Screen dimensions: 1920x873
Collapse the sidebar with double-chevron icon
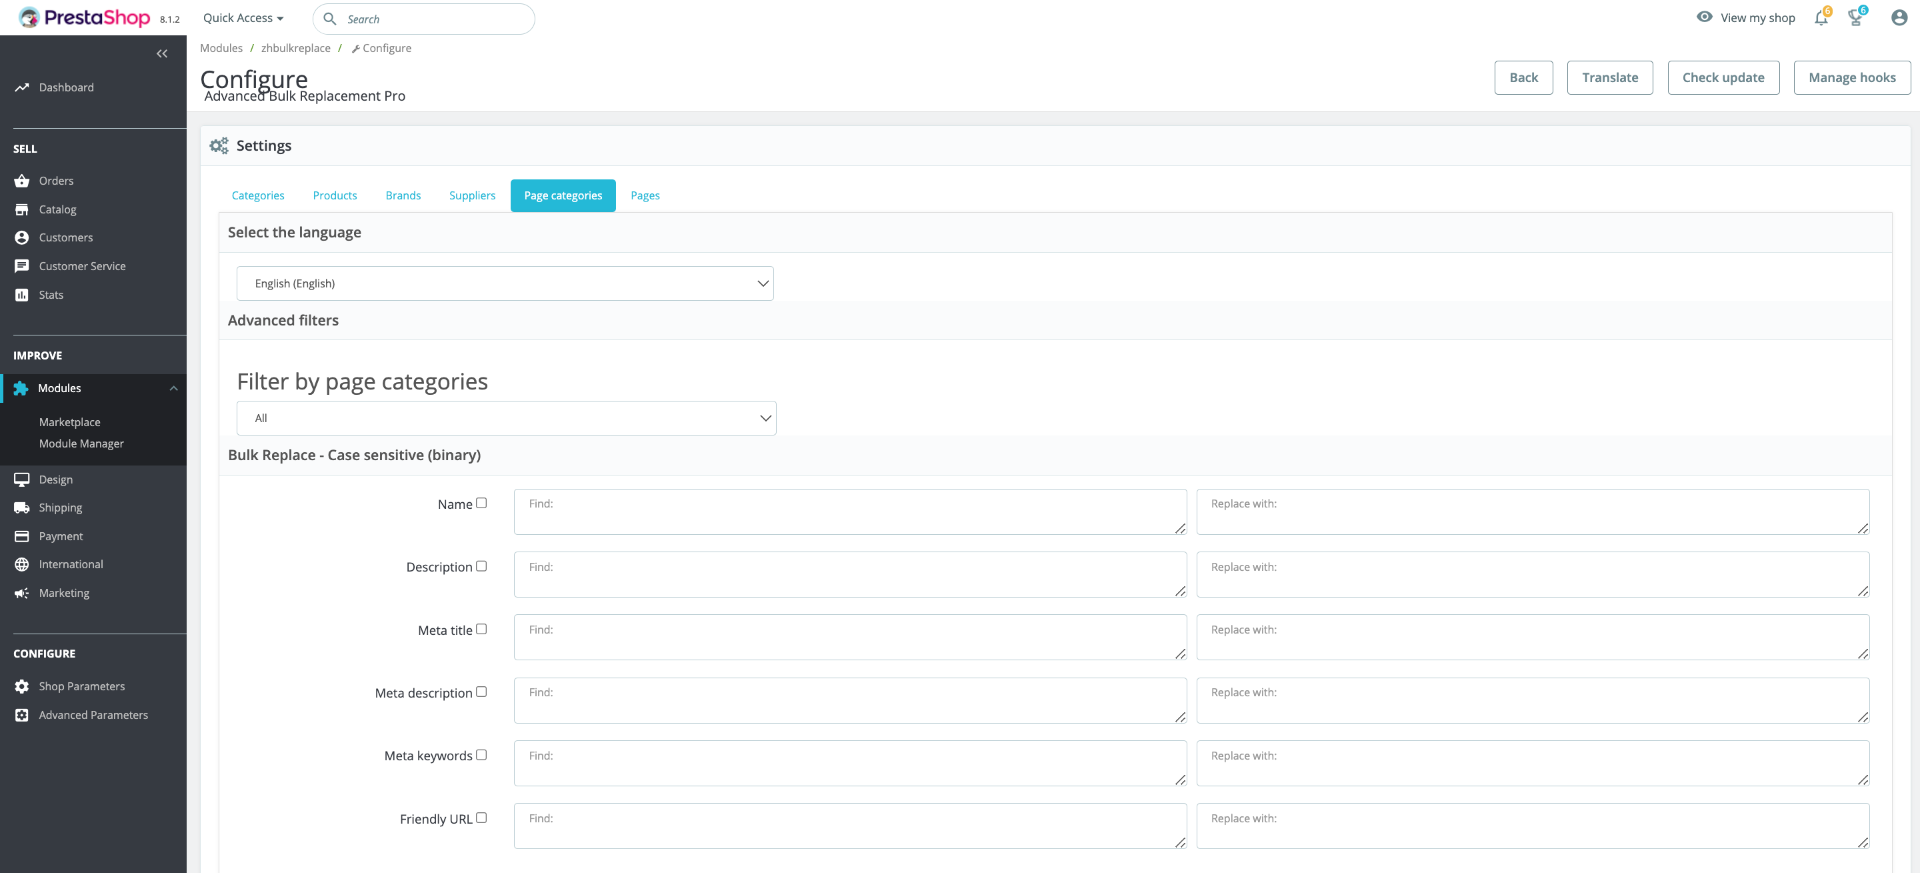click(x=162, y=54)
